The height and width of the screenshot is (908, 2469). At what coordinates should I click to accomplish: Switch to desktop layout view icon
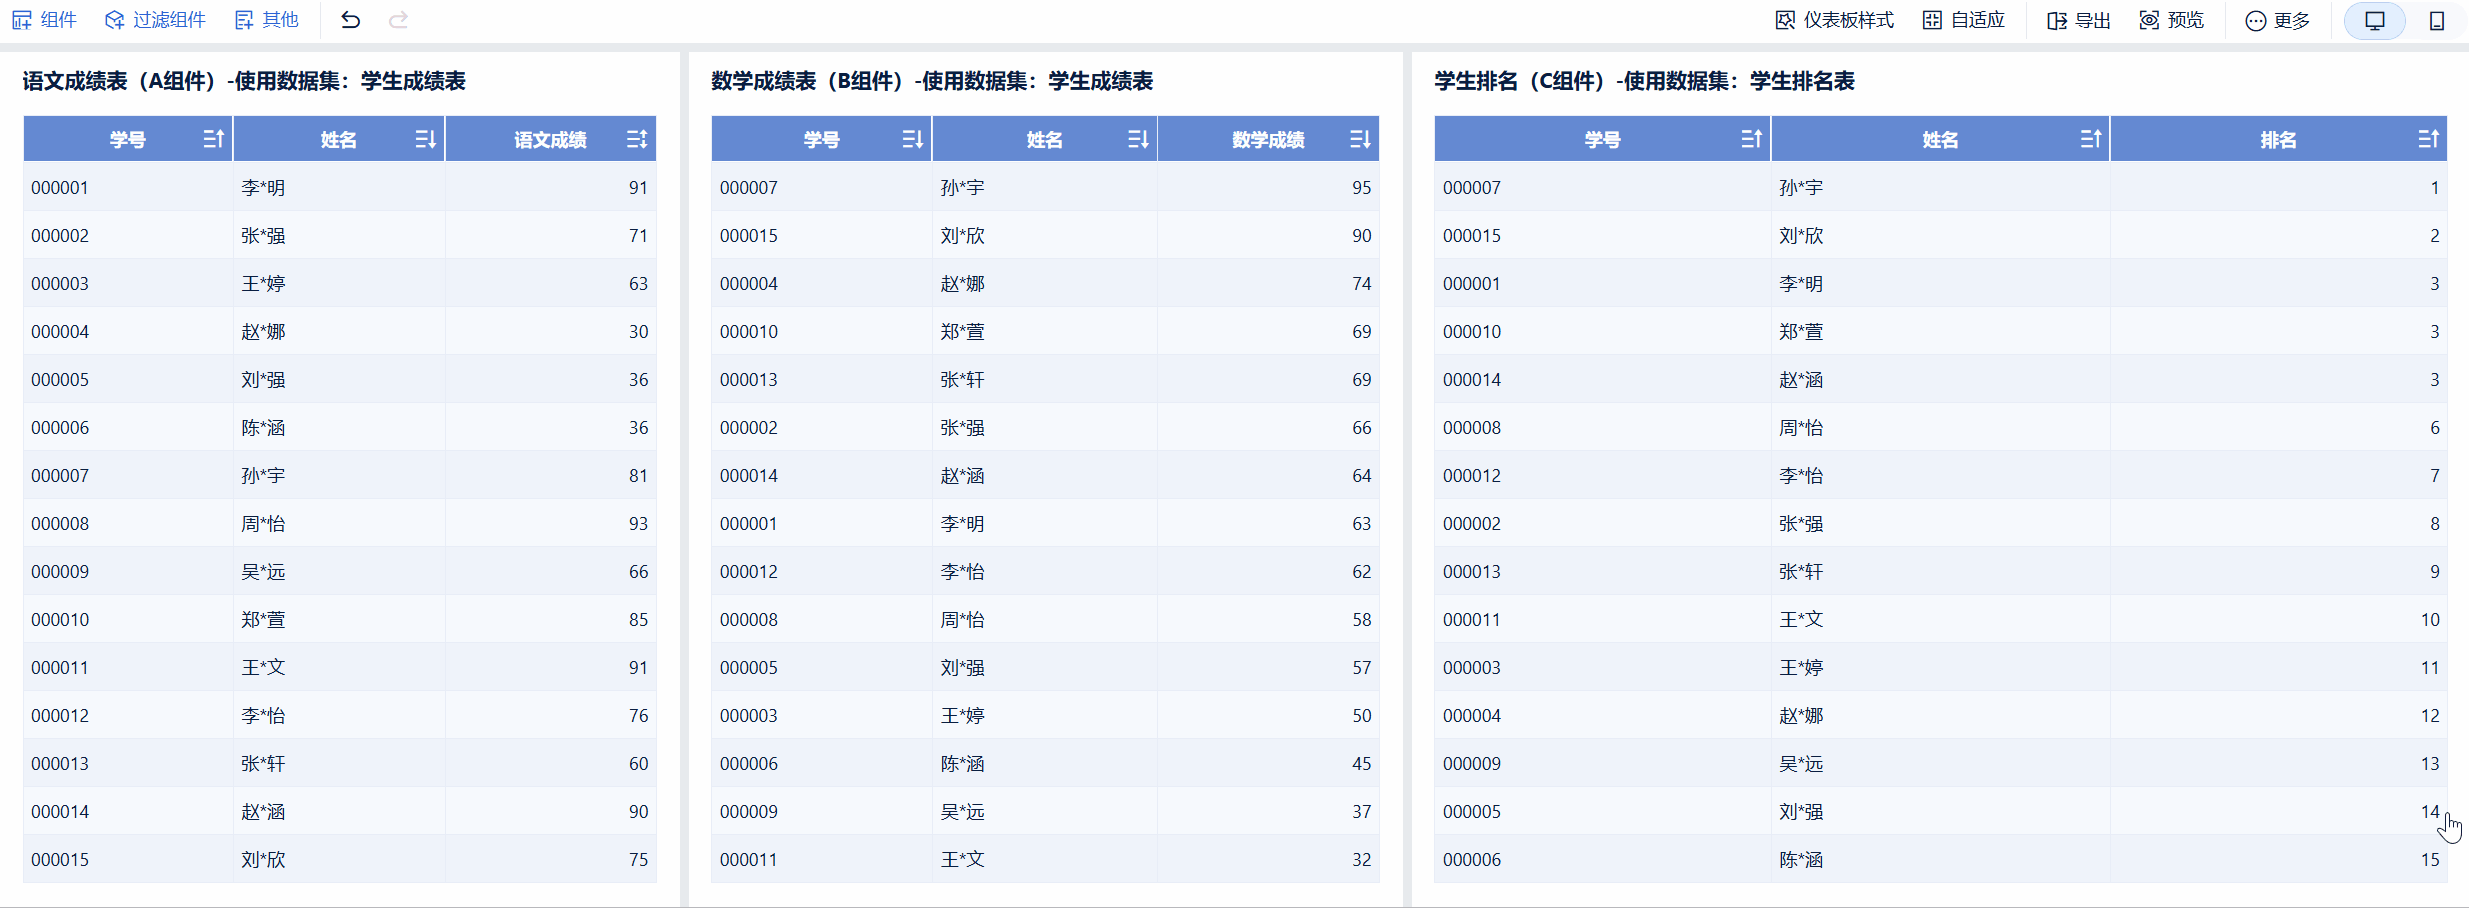pos(2375,20)
